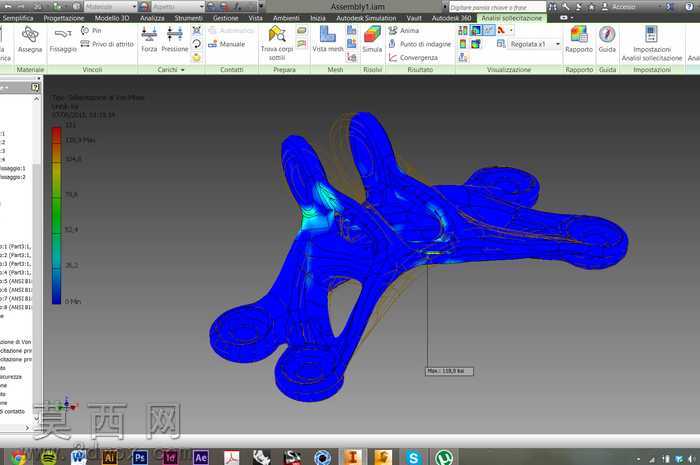Add a Pin constraint

point(91,30)
